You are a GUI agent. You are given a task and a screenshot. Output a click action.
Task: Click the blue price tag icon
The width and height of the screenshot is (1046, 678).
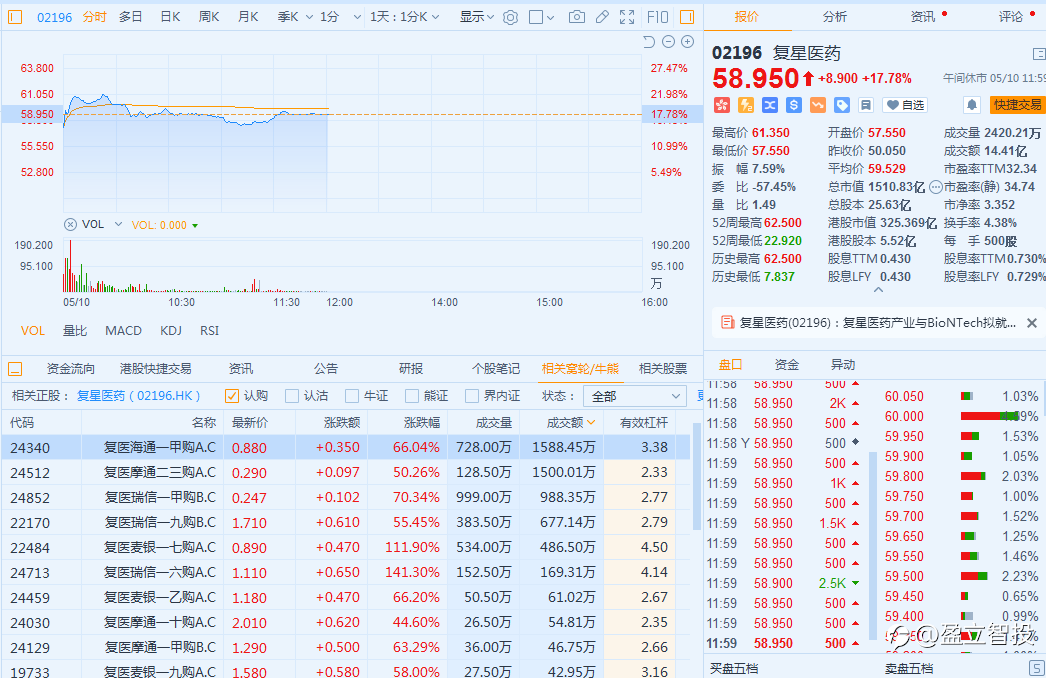click(842, 105)
